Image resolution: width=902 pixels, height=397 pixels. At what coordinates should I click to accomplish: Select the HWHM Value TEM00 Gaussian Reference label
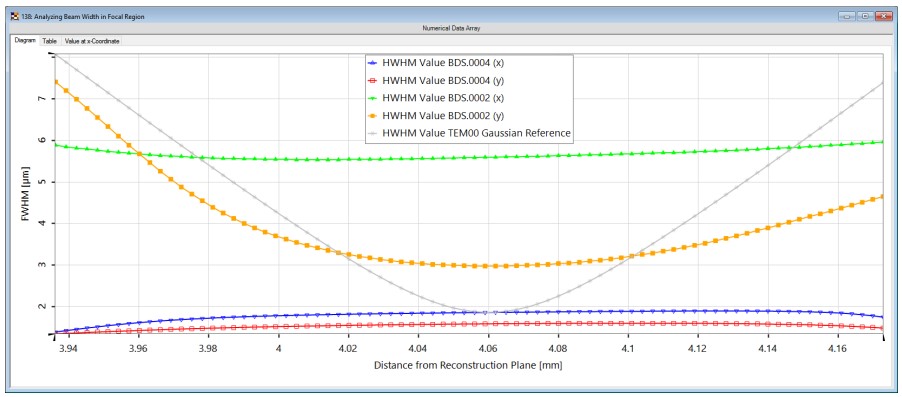click(x=476, y=133)
